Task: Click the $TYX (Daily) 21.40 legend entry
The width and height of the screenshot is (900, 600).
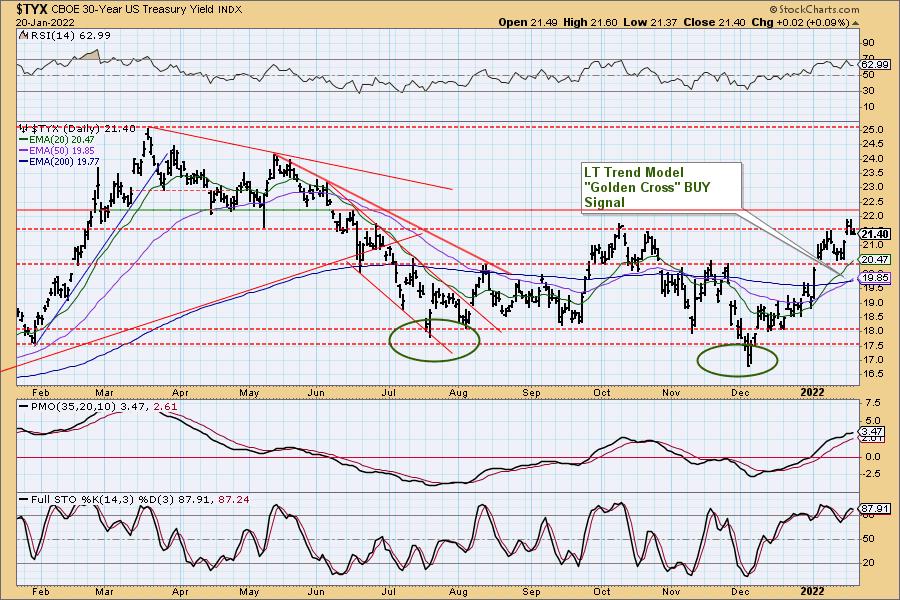Action: (84, 129)
